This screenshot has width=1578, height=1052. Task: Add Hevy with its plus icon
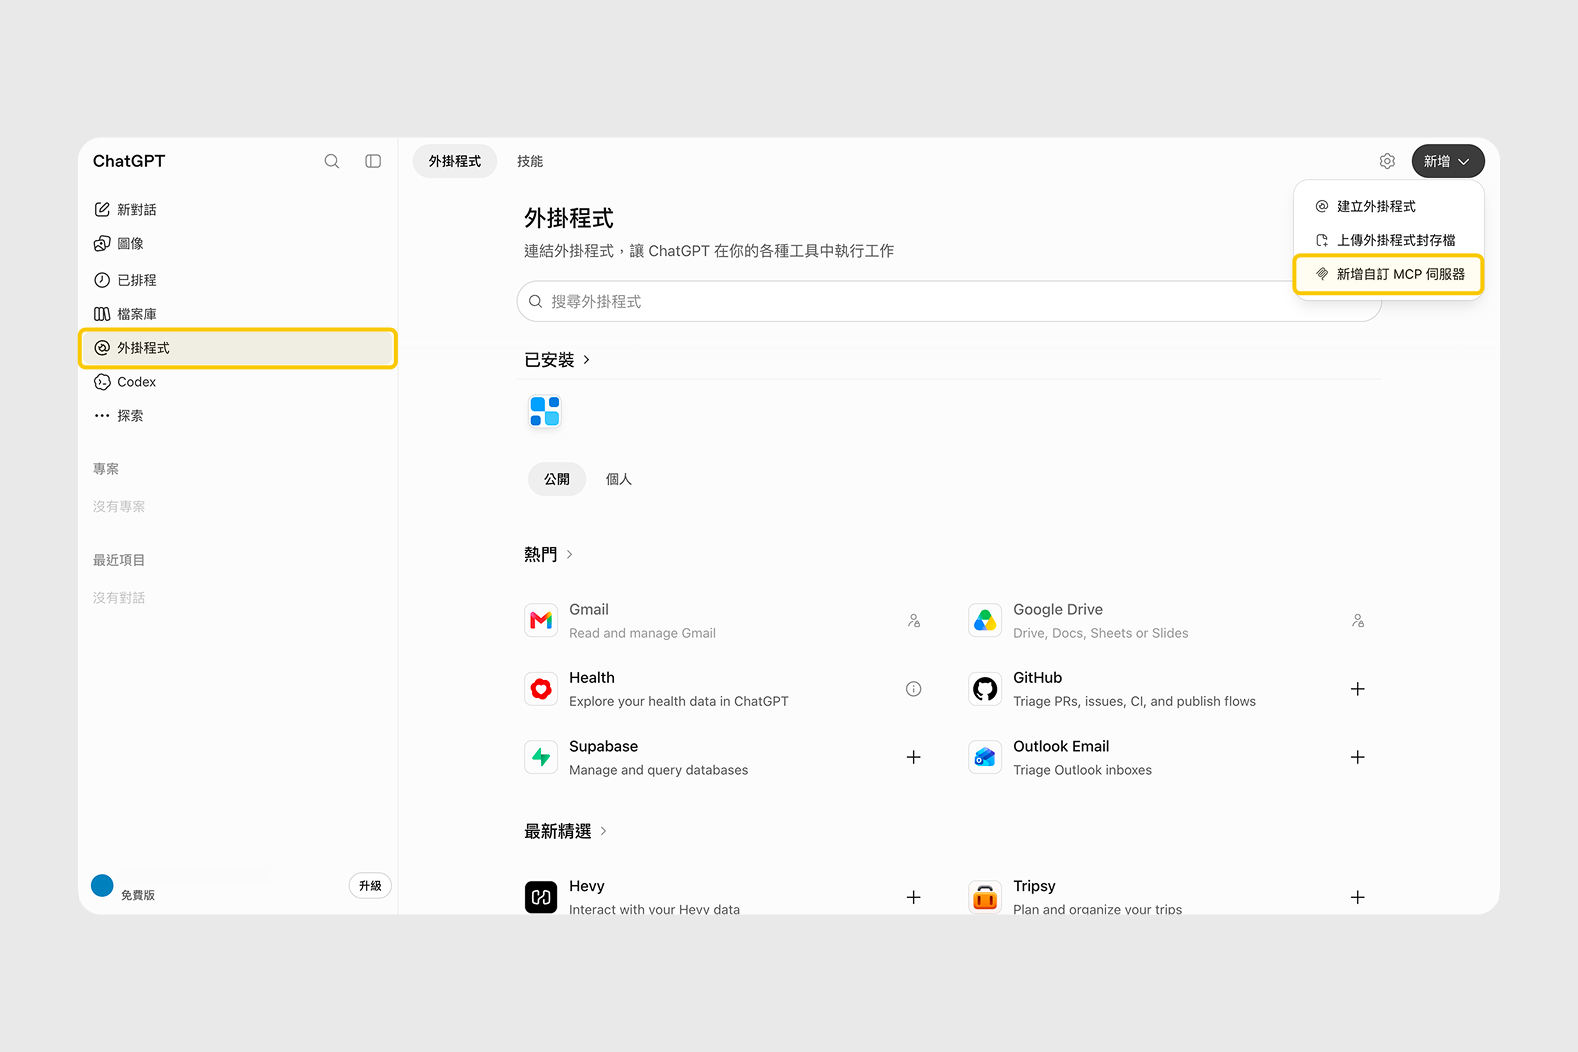[913, 897]
